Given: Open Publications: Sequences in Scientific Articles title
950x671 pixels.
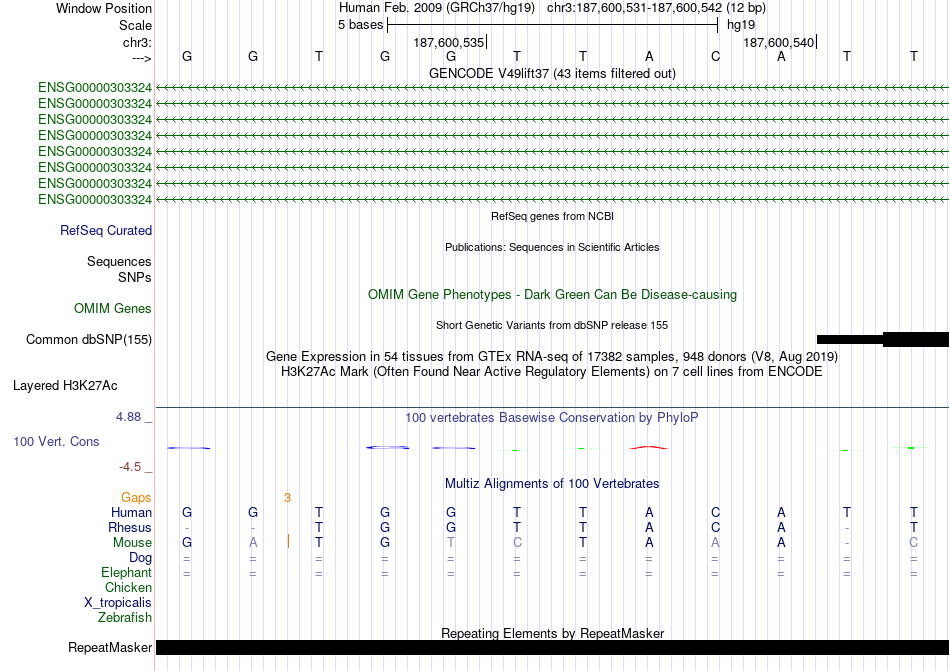Looking at the screenshot, I should (x=552, y=247).
